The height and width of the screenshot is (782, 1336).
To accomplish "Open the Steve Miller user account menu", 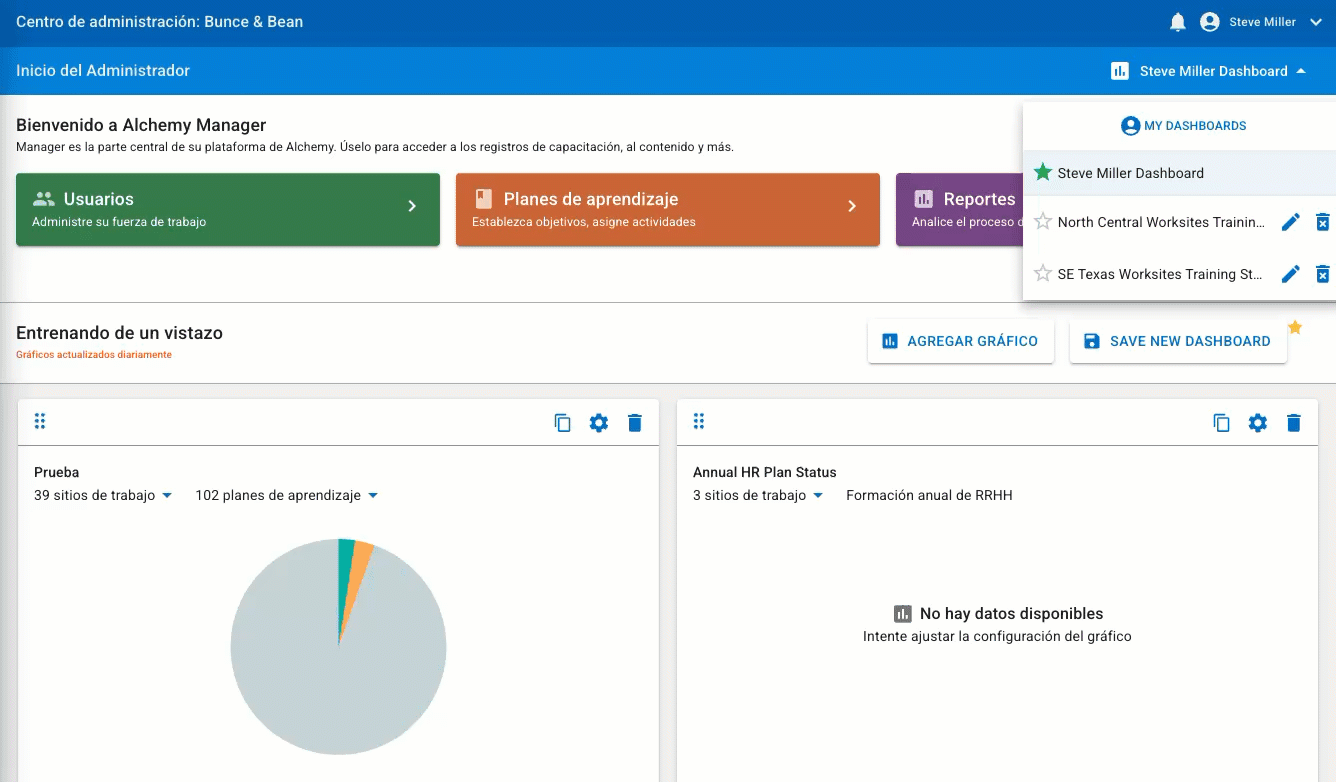I will pyautogui.click(x=1262, y=22).
